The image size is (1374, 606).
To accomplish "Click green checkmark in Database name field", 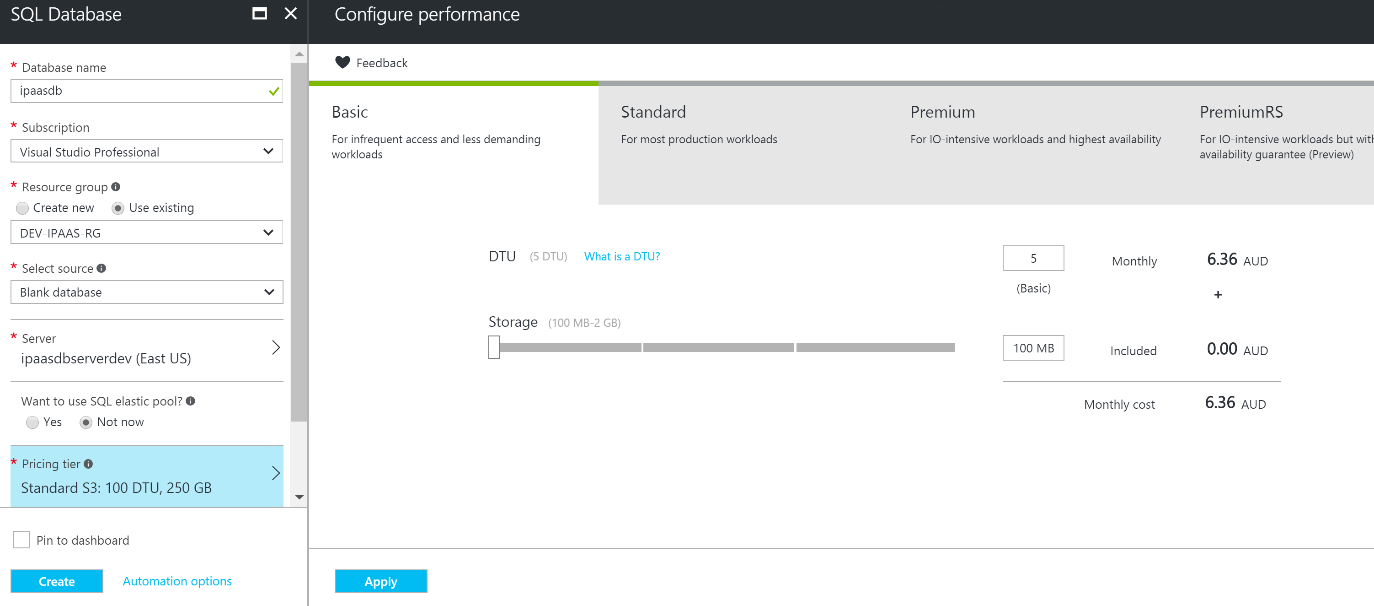I will (274, 91).
